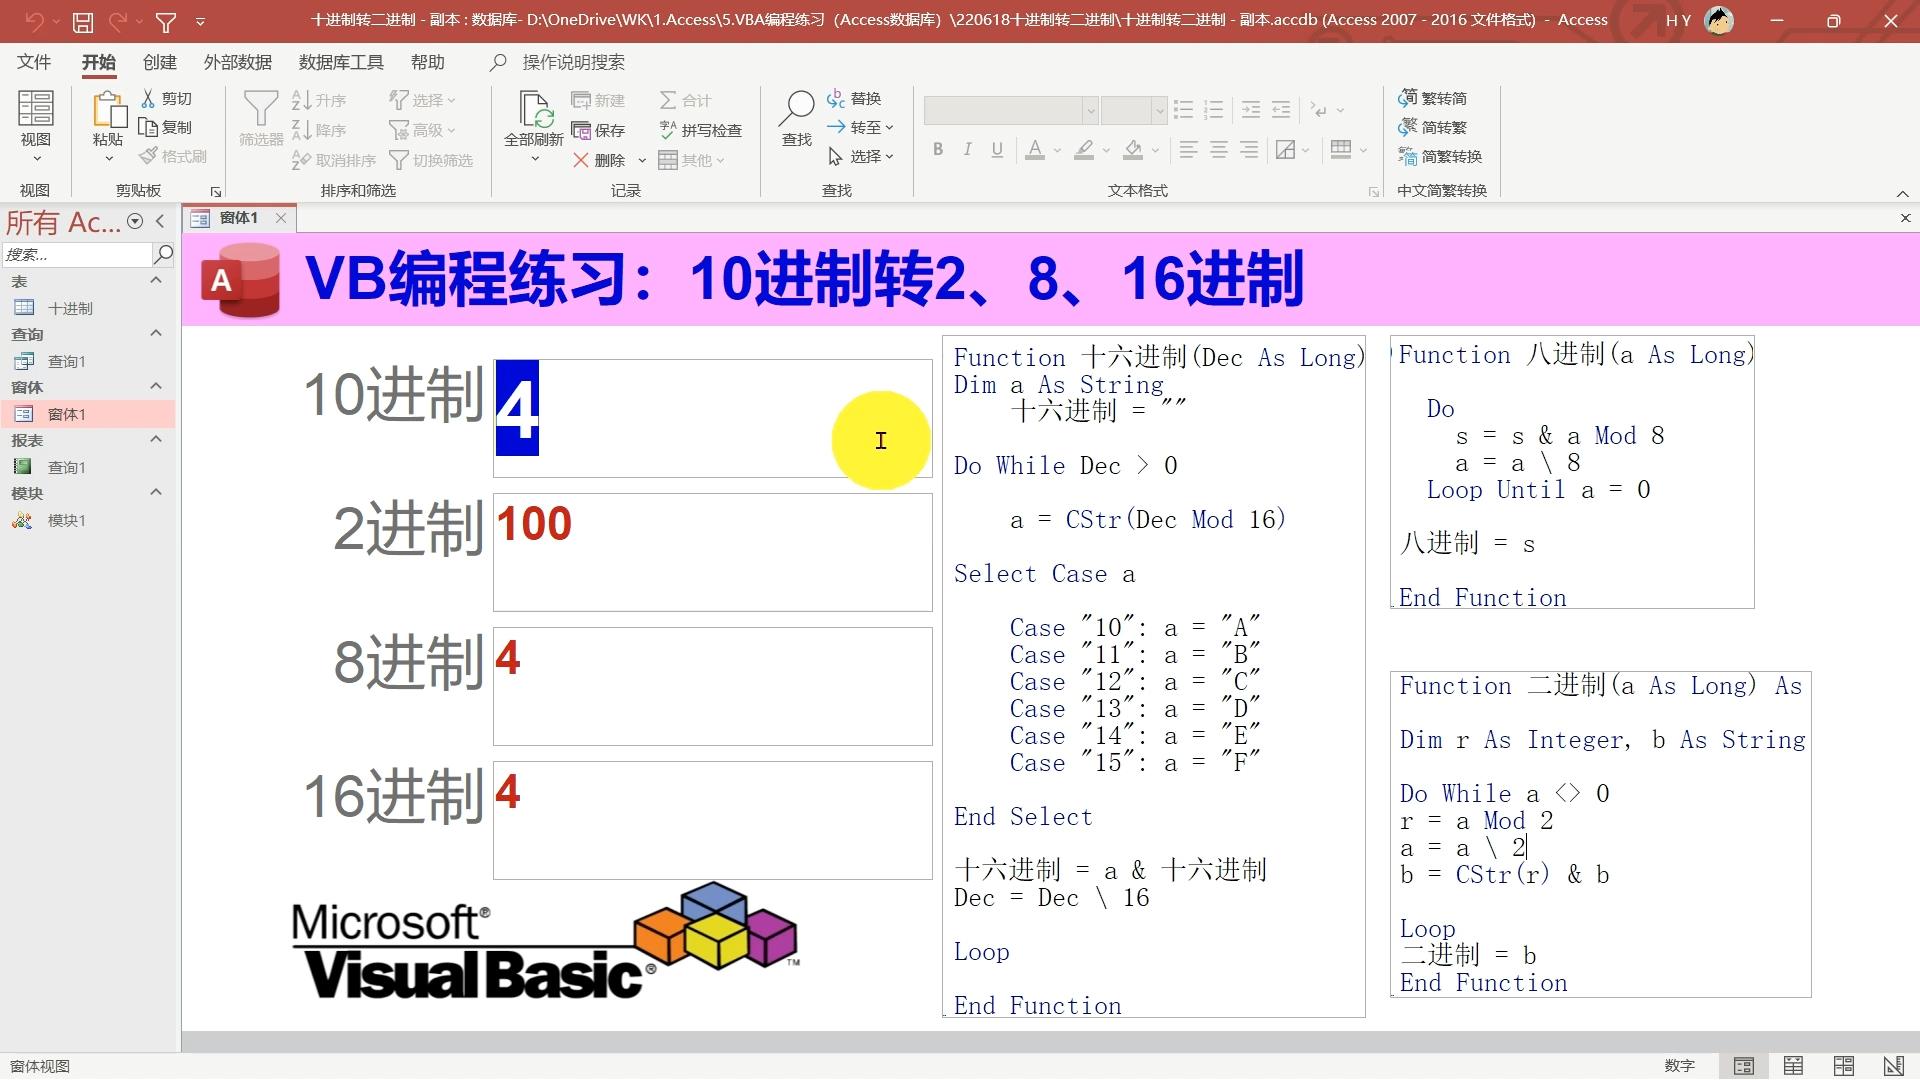The width and height of the screenshot is (1920, 1080).
Task: Open the External Data (外部数据) ribbon tab
Action: [x=238, y=62]
